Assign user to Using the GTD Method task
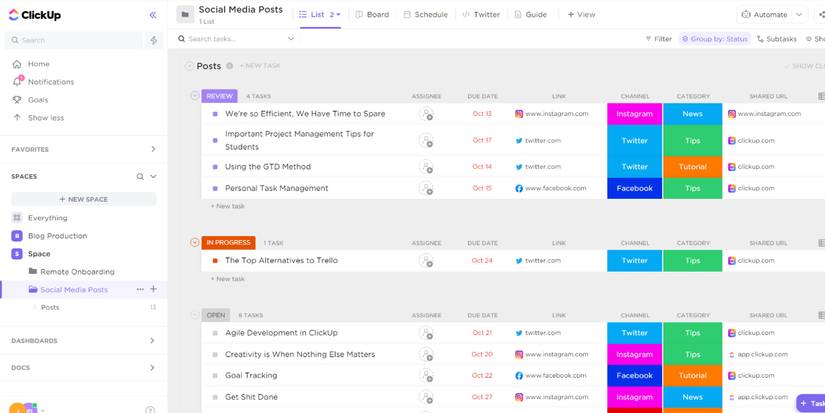825x413 pixels. (426, 167)
